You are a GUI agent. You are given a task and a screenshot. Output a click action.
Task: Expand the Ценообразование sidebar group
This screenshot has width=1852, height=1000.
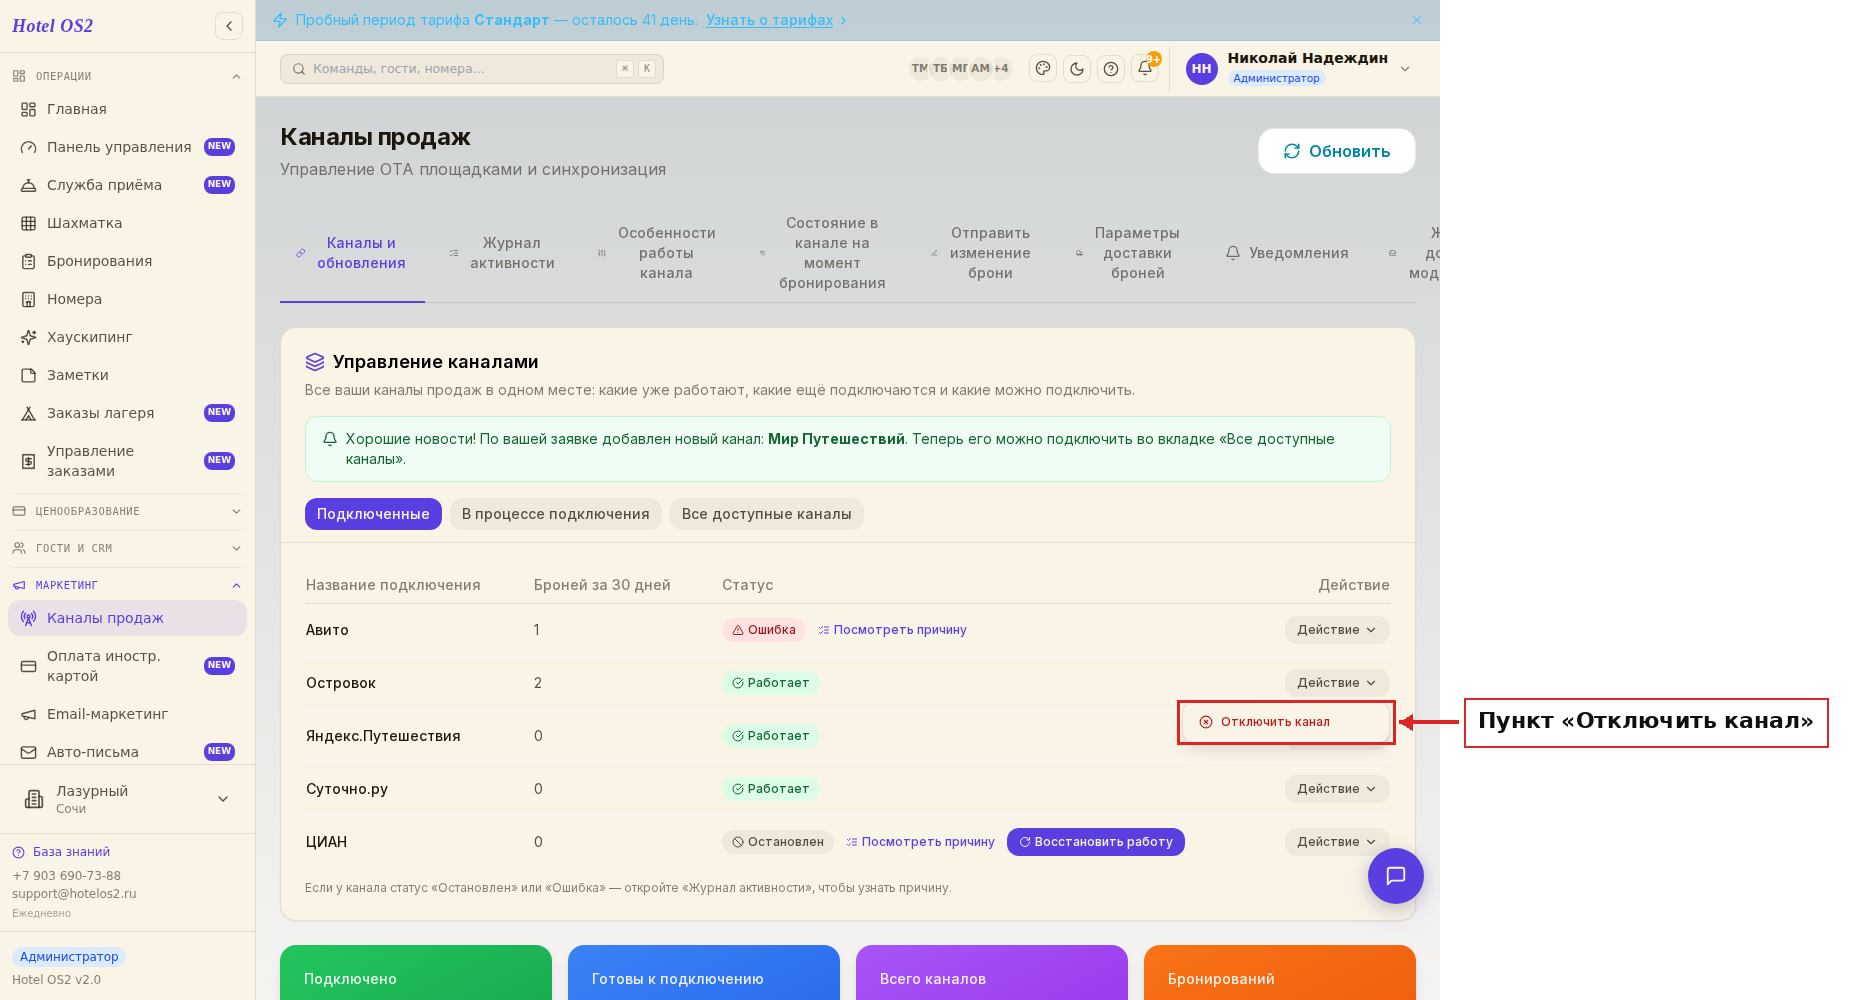point(127,511)
